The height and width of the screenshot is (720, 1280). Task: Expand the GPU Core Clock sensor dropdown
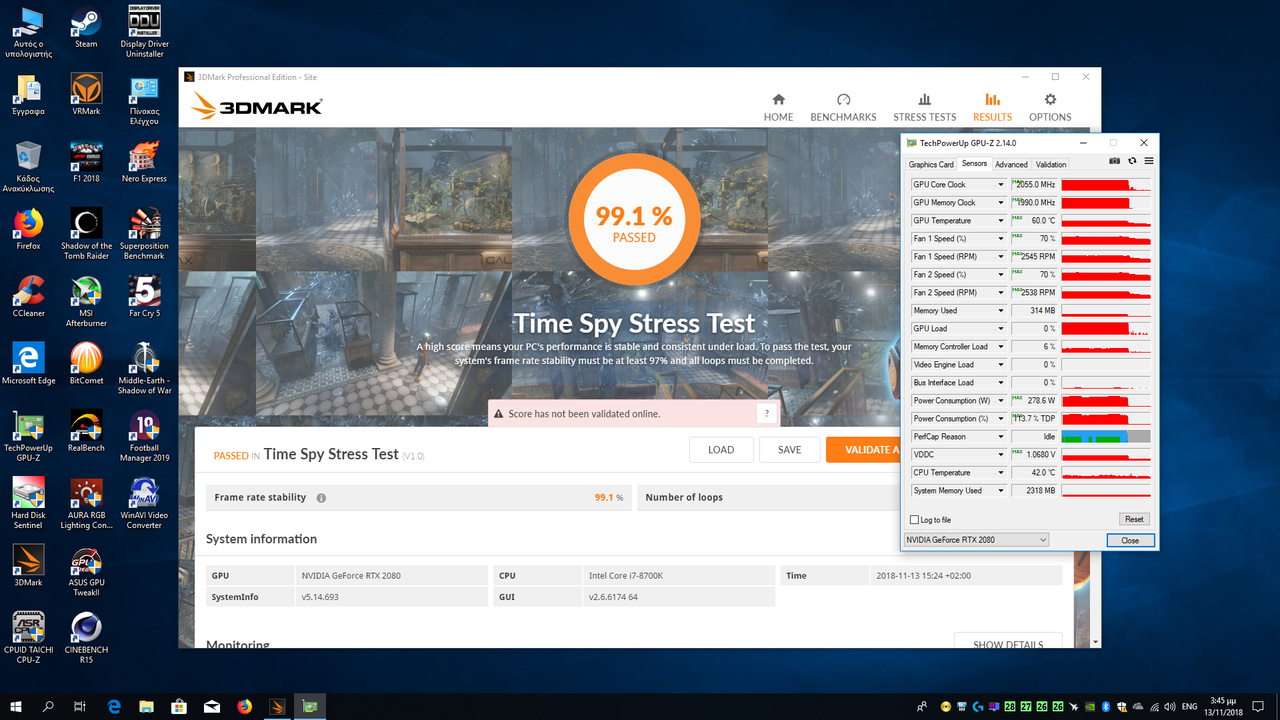pos(1000,185)
